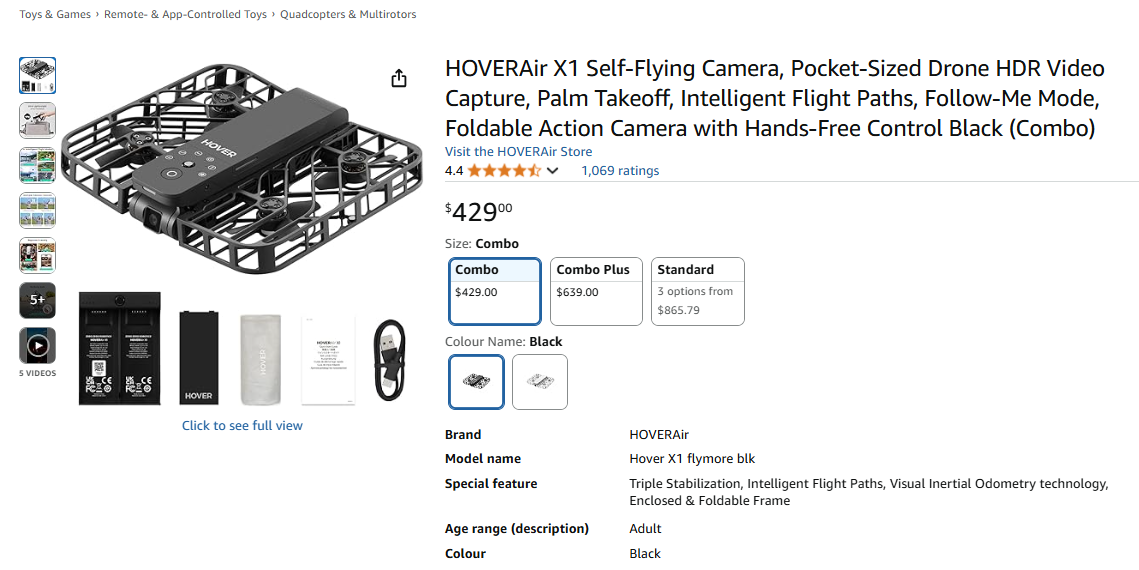Select the fifth product thumbnail image
This screenshot has width=1139, height=570.
pyautogui.click(x=37, y=255)
